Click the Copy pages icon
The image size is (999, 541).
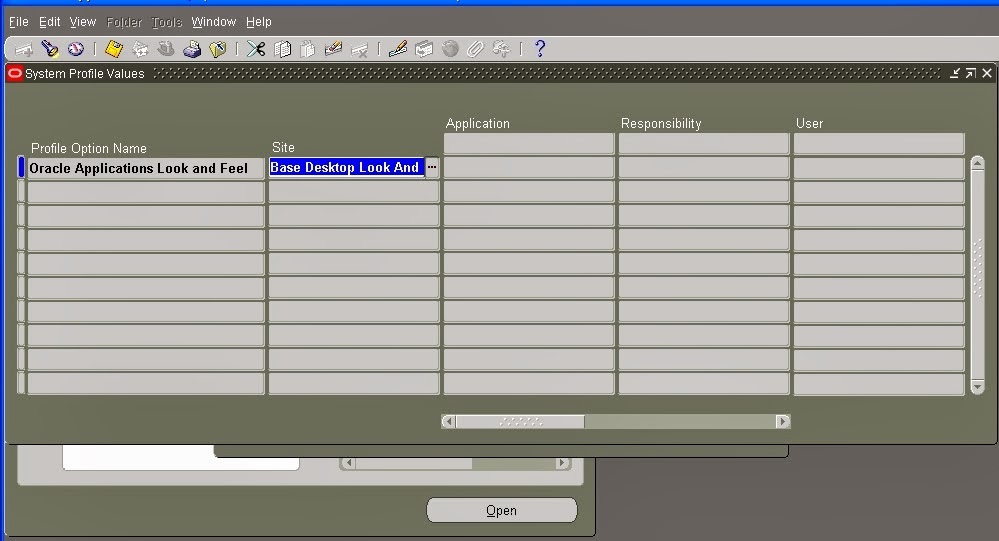click(x=282, y=49)
